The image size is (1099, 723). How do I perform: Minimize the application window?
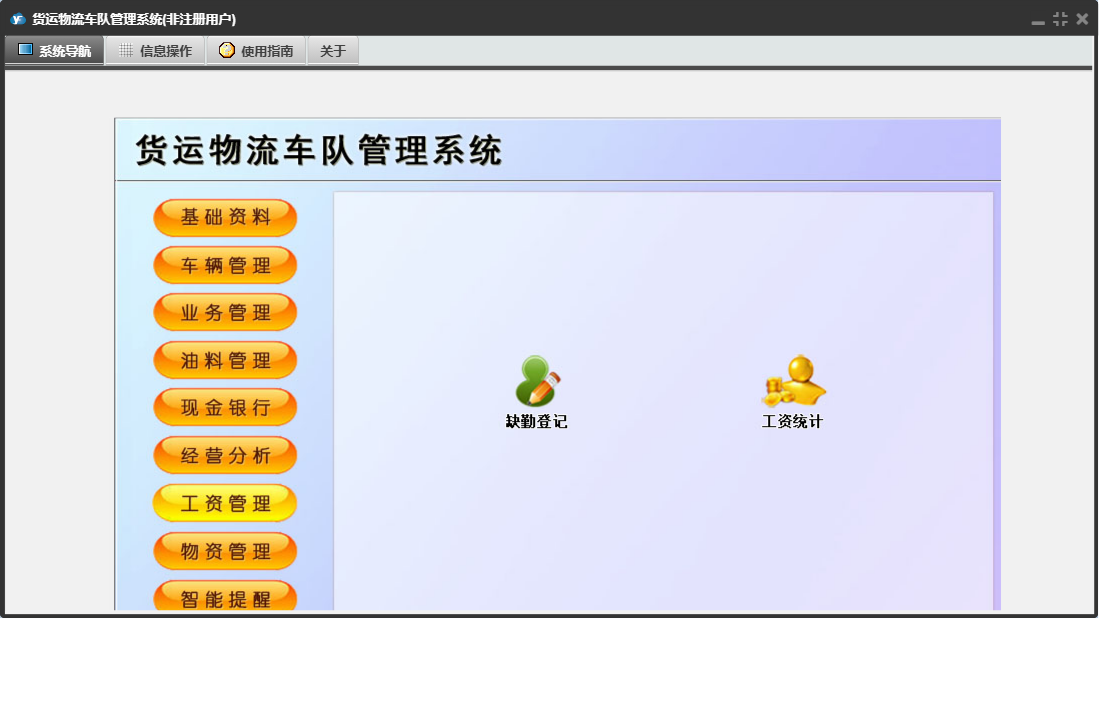(1038, 20)
